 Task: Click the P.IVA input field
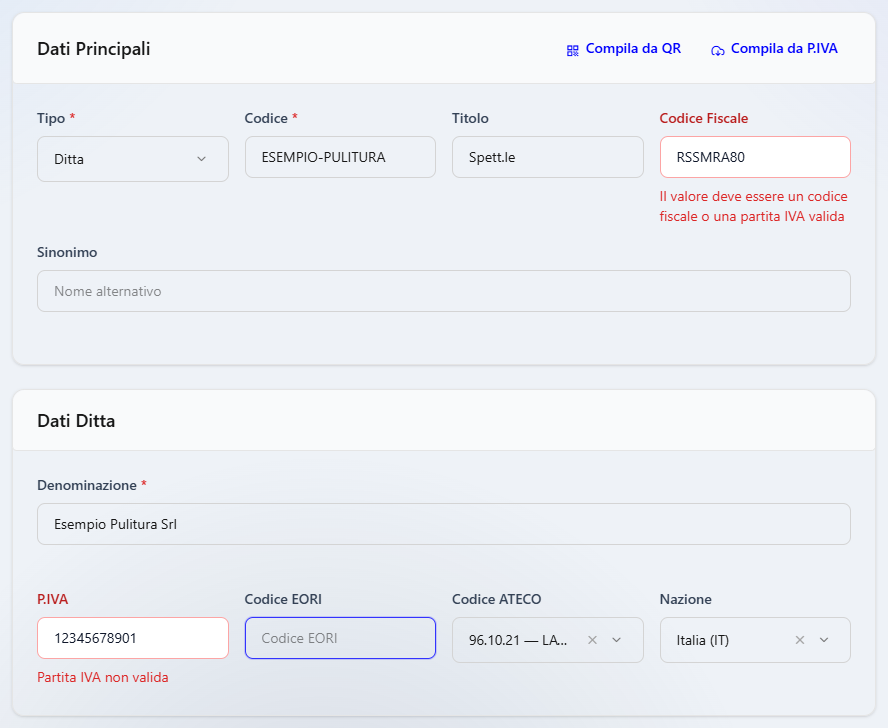tap(133, 638)
